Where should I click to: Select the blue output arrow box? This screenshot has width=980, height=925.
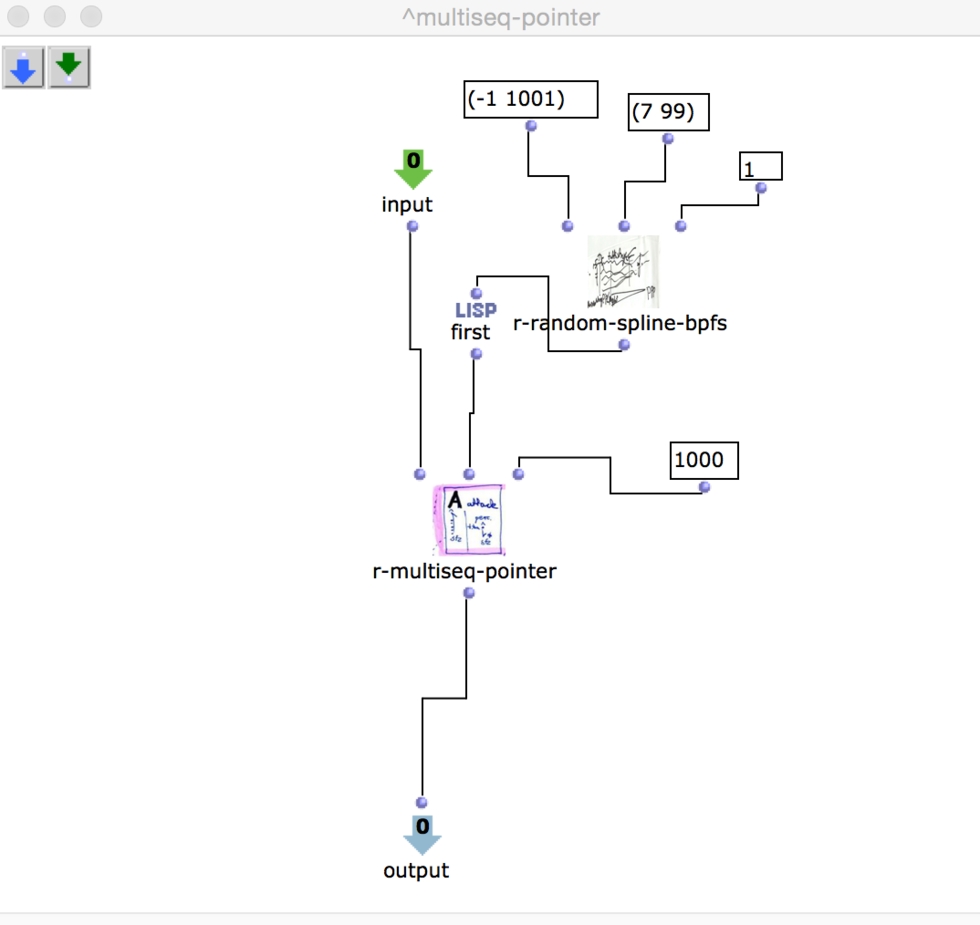coord(422,834)
